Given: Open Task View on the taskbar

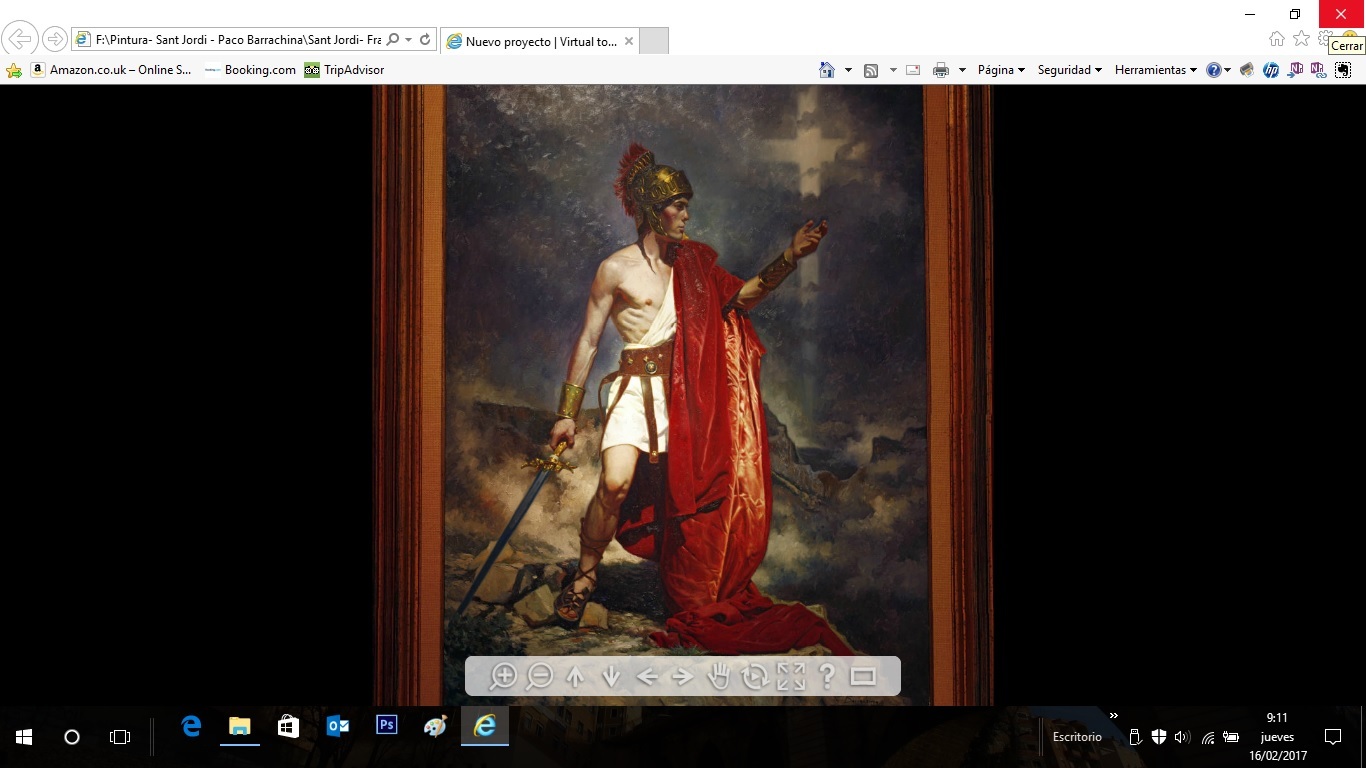Looking at the screenshot, I should [120, 737].
